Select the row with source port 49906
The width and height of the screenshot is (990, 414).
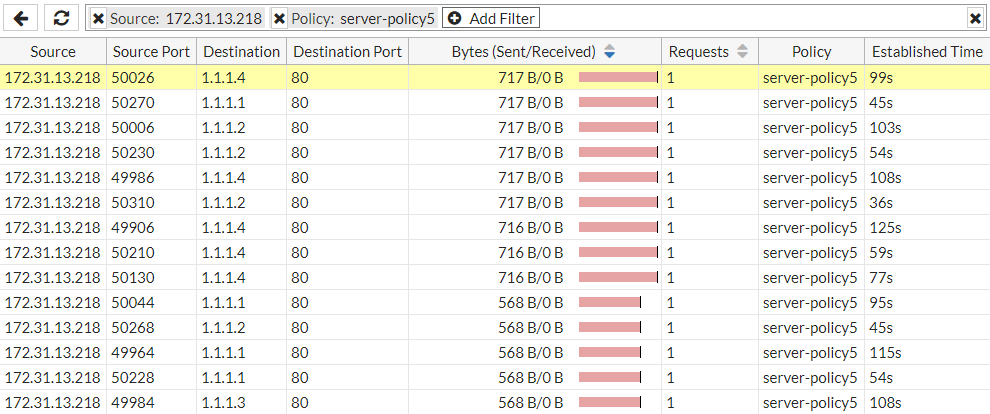tap(495, 227)
